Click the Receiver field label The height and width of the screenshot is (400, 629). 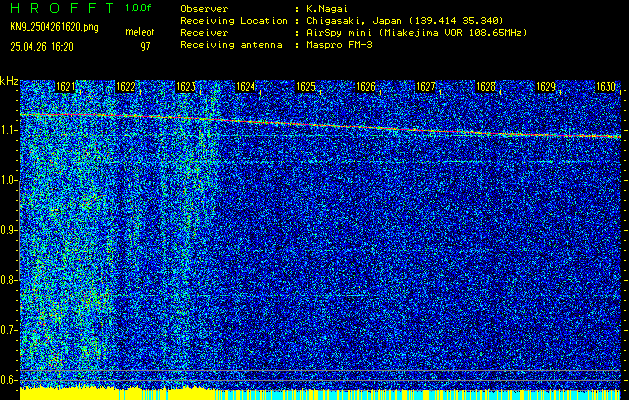tap(204, 33)
